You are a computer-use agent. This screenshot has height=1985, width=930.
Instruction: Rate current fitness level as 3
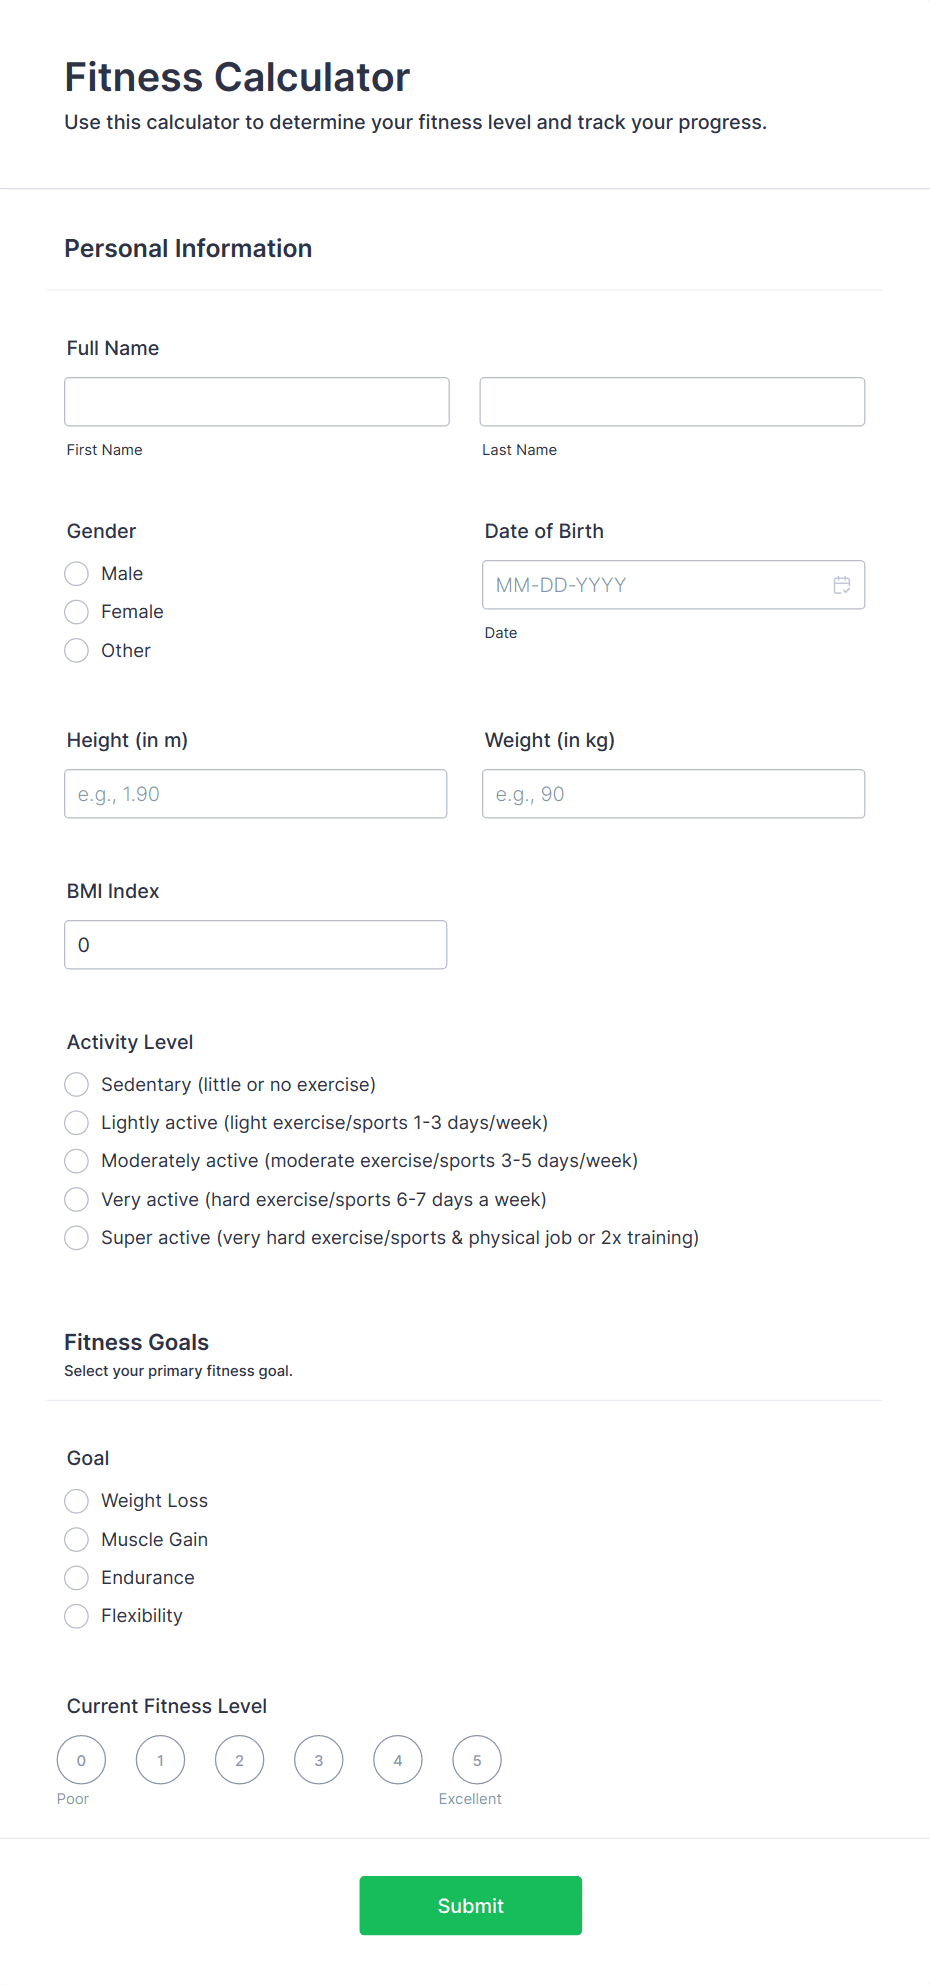319,1760
